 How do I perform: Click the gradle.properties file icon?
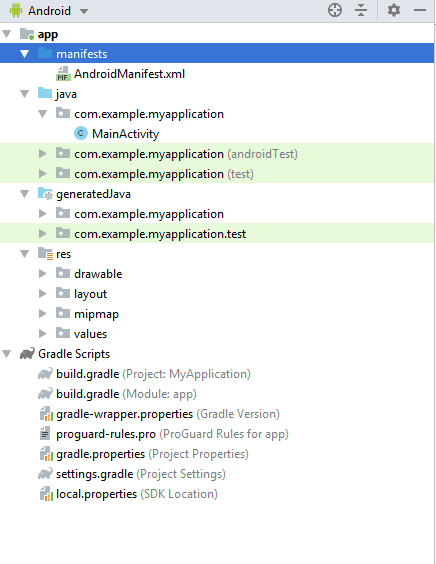(46, 454)
